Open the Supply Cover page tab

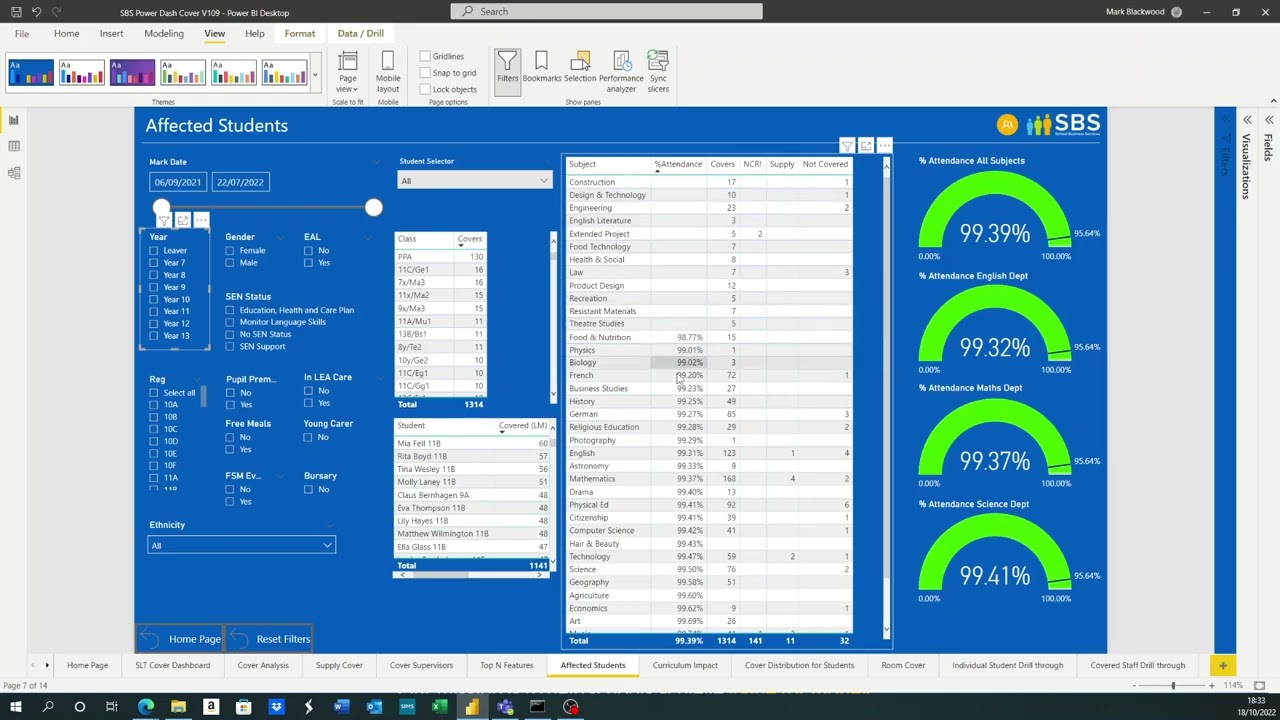click(x=339, y=665)
